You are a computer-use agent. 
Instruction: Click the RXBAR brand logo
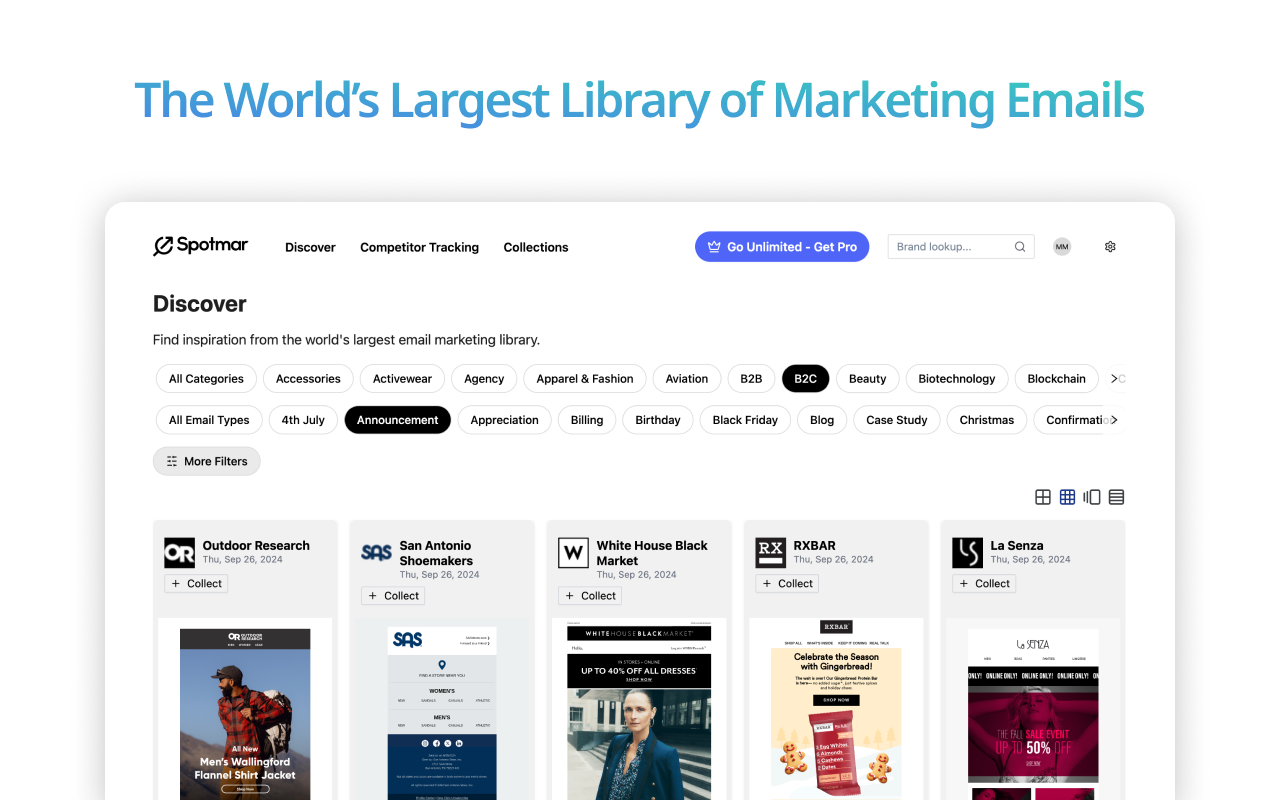point(771,553)
